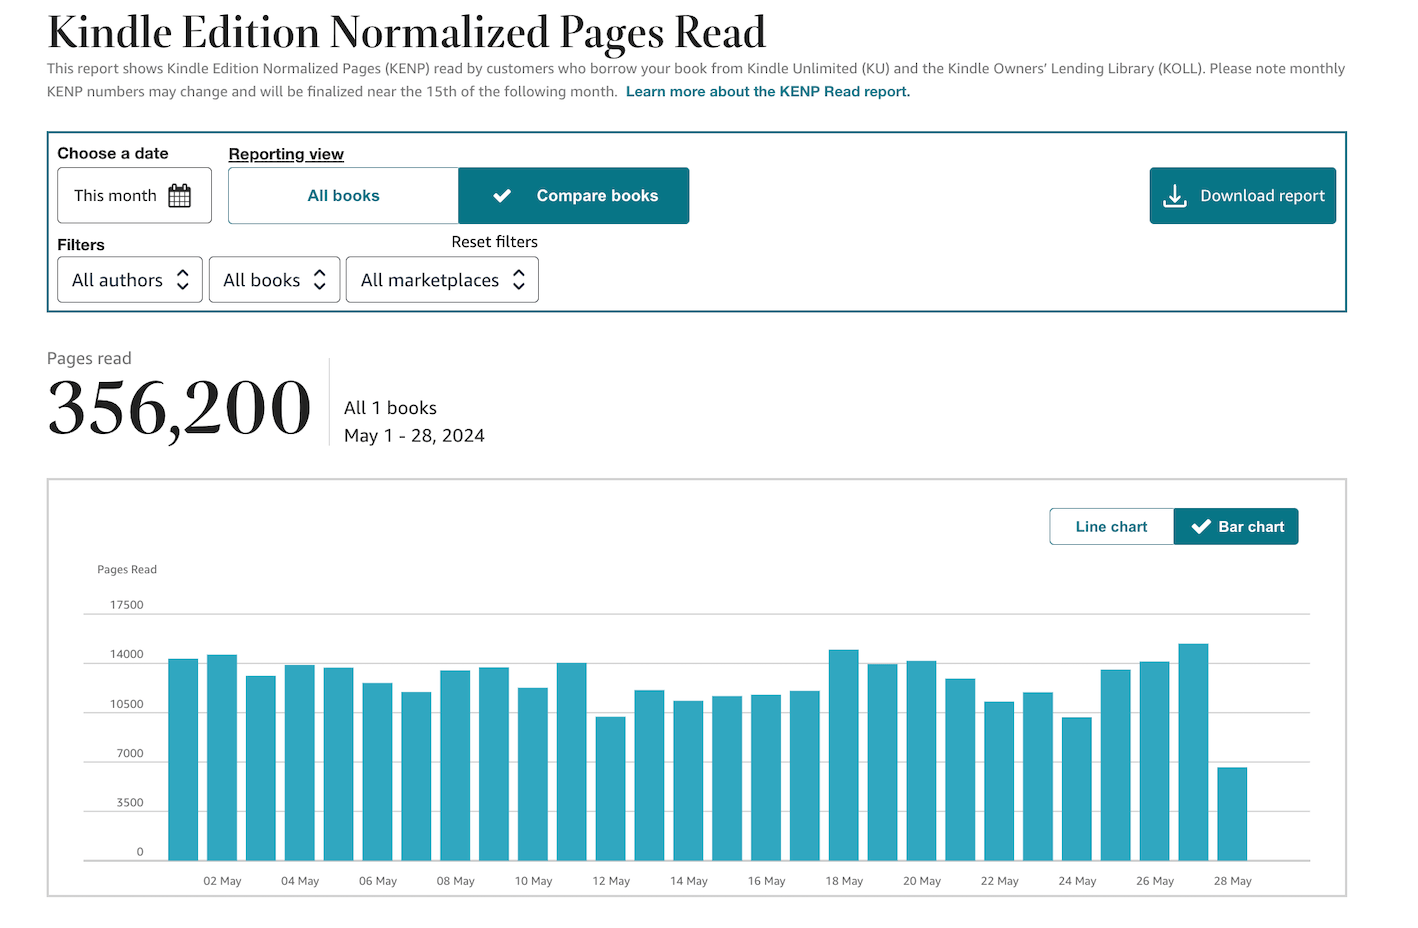Switch to Line chart view
This screenshot has width=1418, height=928.
(x=1111, y=527)
